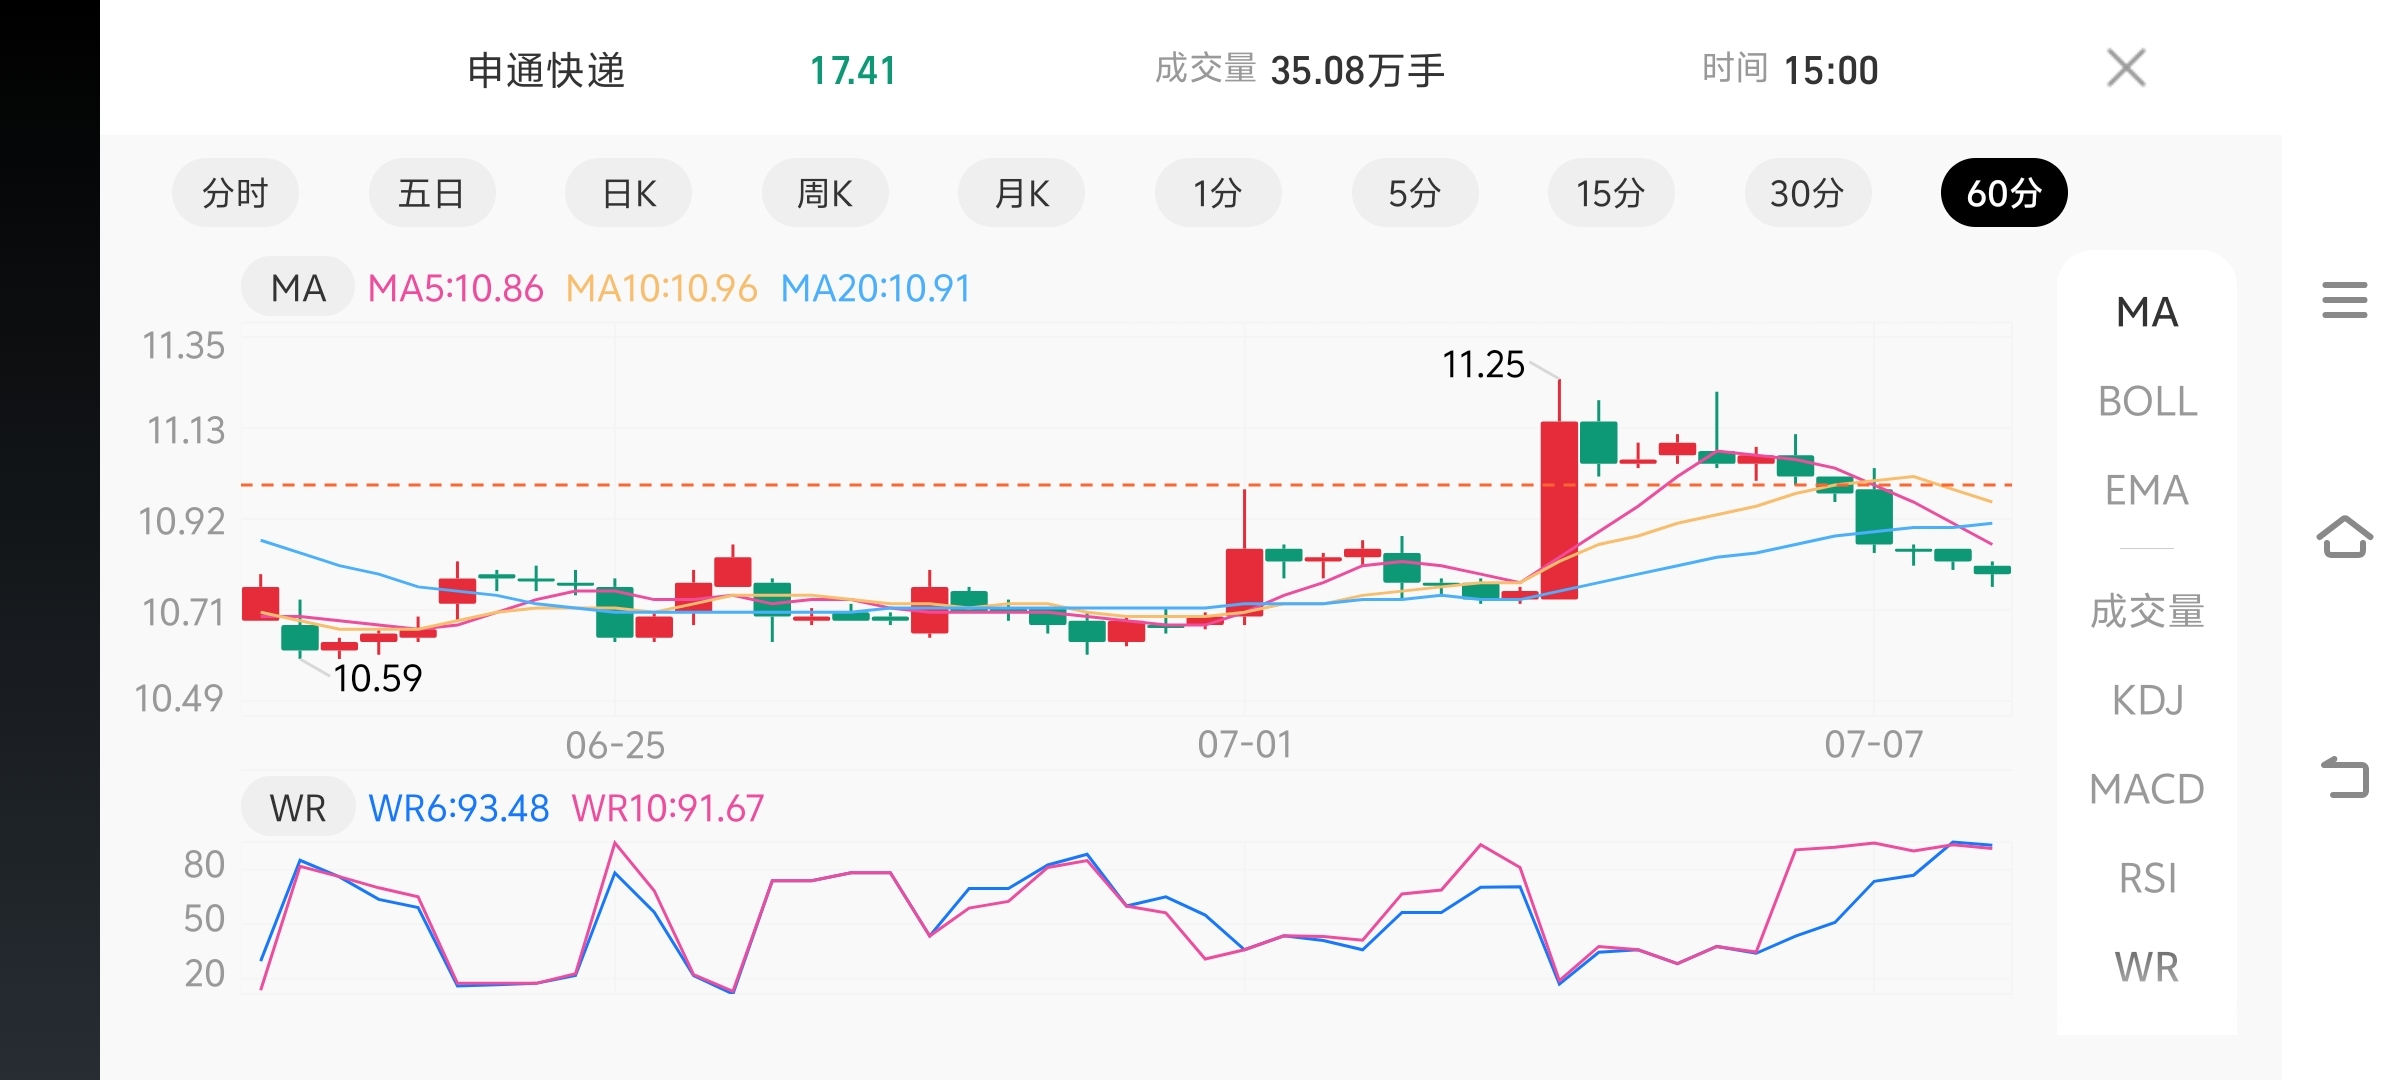Show 成交量 sub-chart indicator
This screenshot has width=2408, height=1080.
2147,611
